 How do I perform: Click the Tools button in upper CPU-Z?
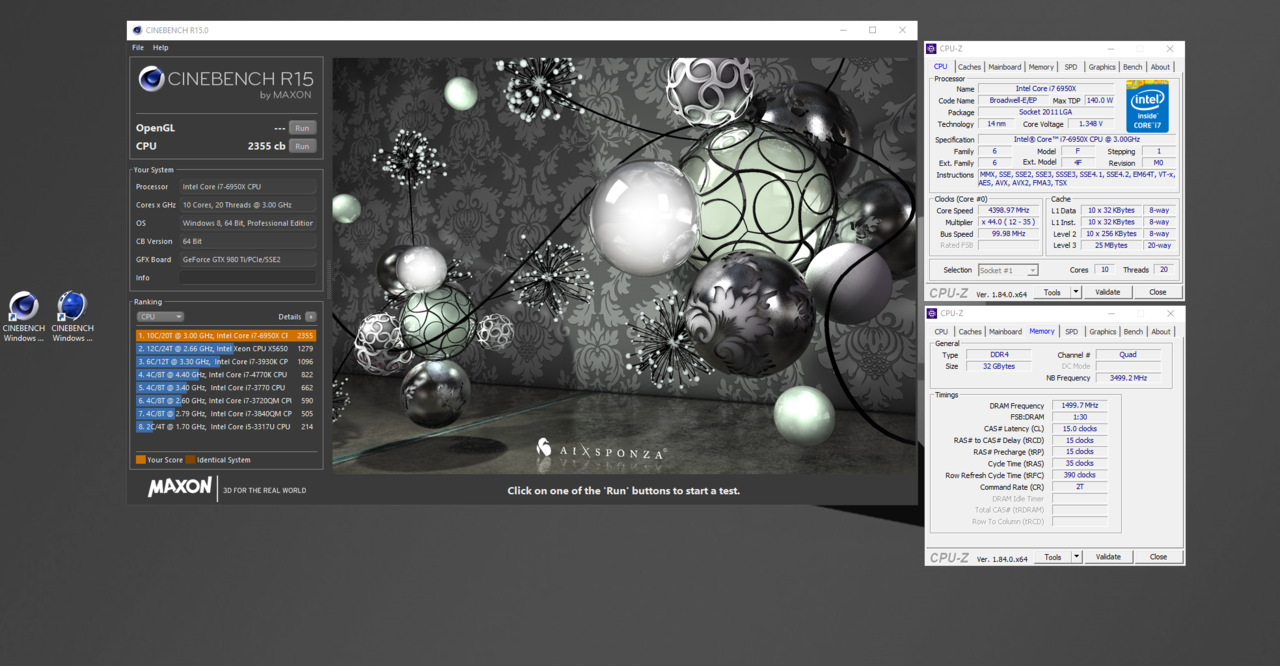click(x=1052, y=292)
